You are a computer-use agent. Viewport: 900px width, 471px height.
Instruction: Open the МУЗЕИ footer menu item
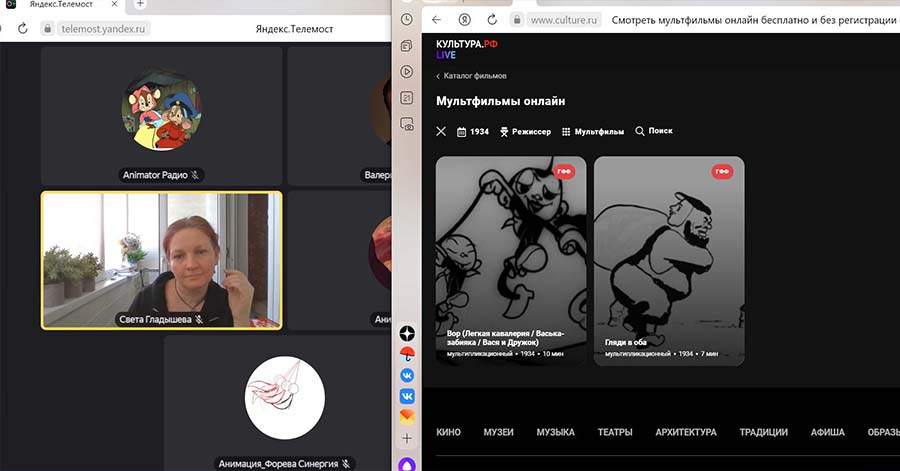tap(498, 432)
